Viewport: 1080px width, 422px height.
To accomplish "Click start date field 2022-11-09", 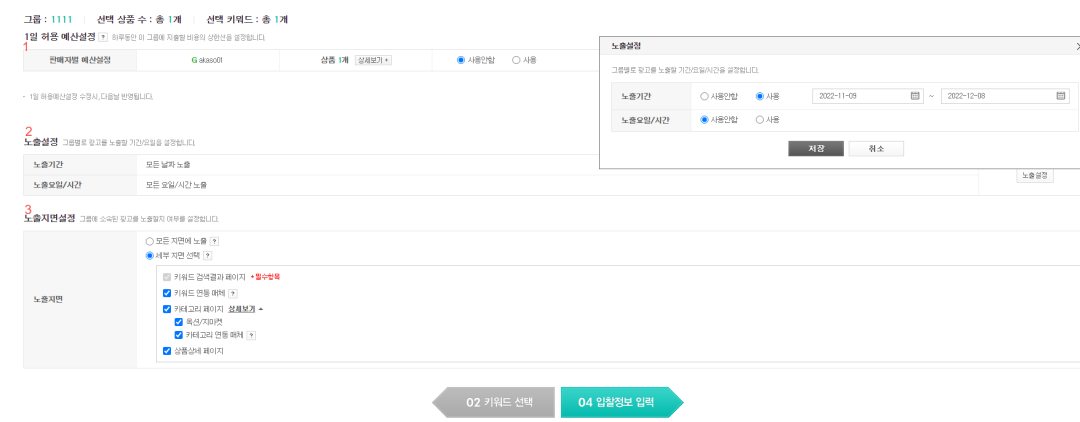I will click(866, 96).
